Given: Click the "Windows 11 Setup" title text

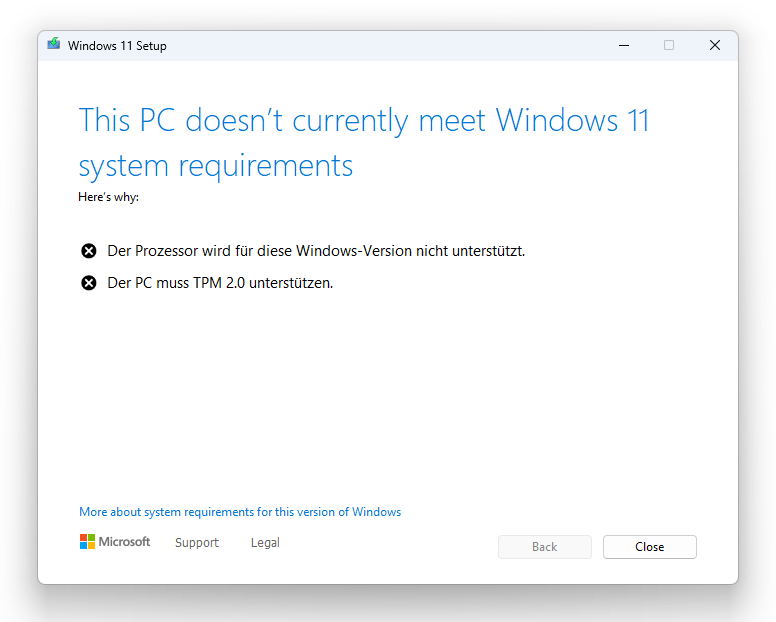Looking at the screenshot, I should (x=117, y=46).
